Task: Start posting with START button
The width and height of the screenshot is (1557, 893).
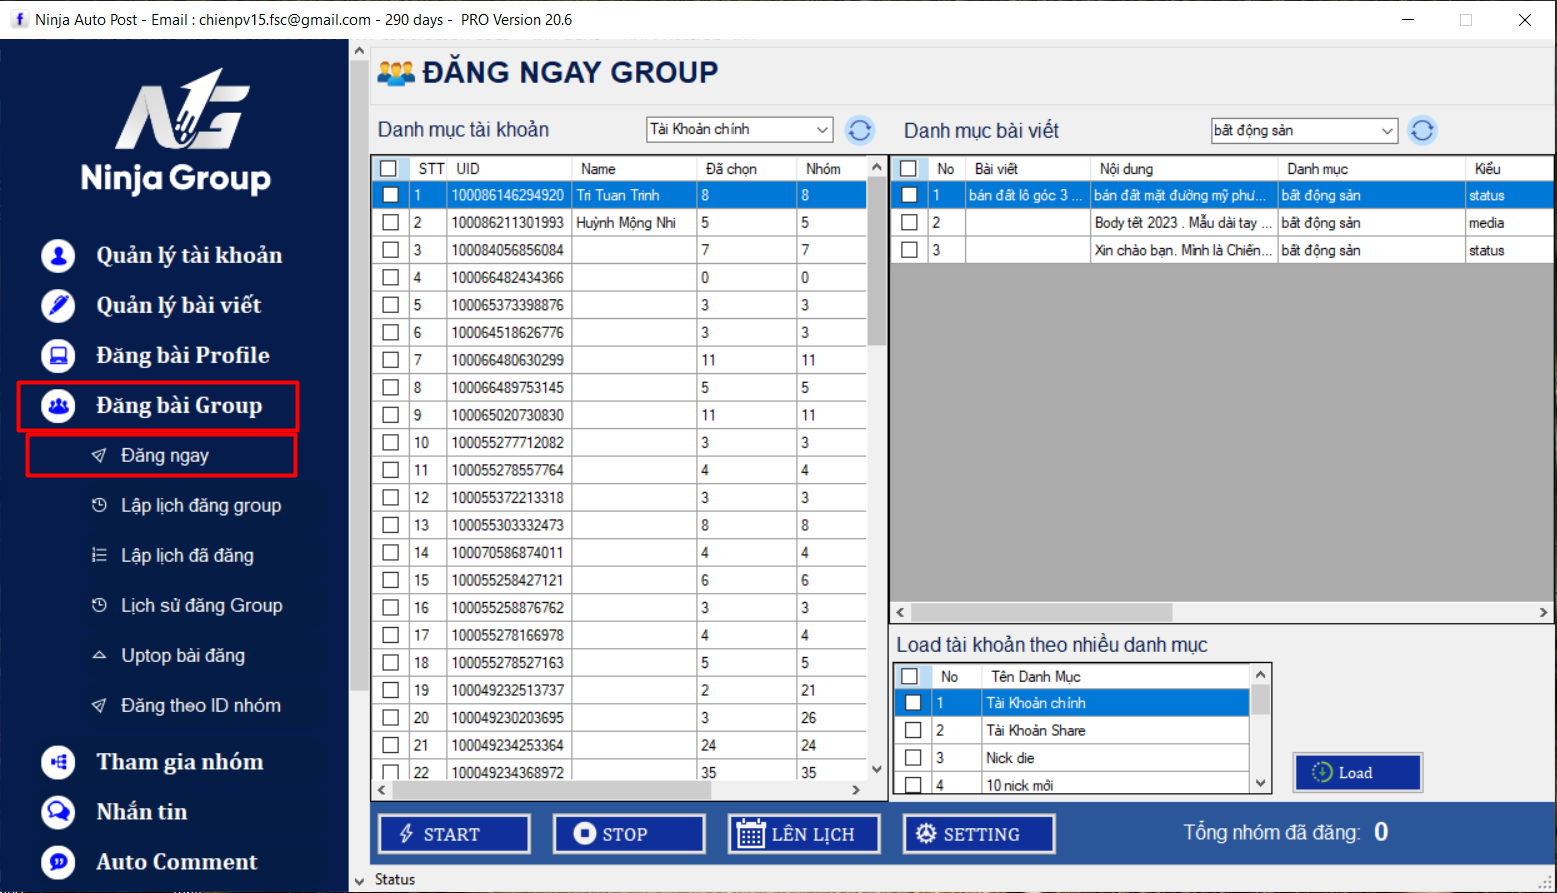Action: (x=454, y=834)
